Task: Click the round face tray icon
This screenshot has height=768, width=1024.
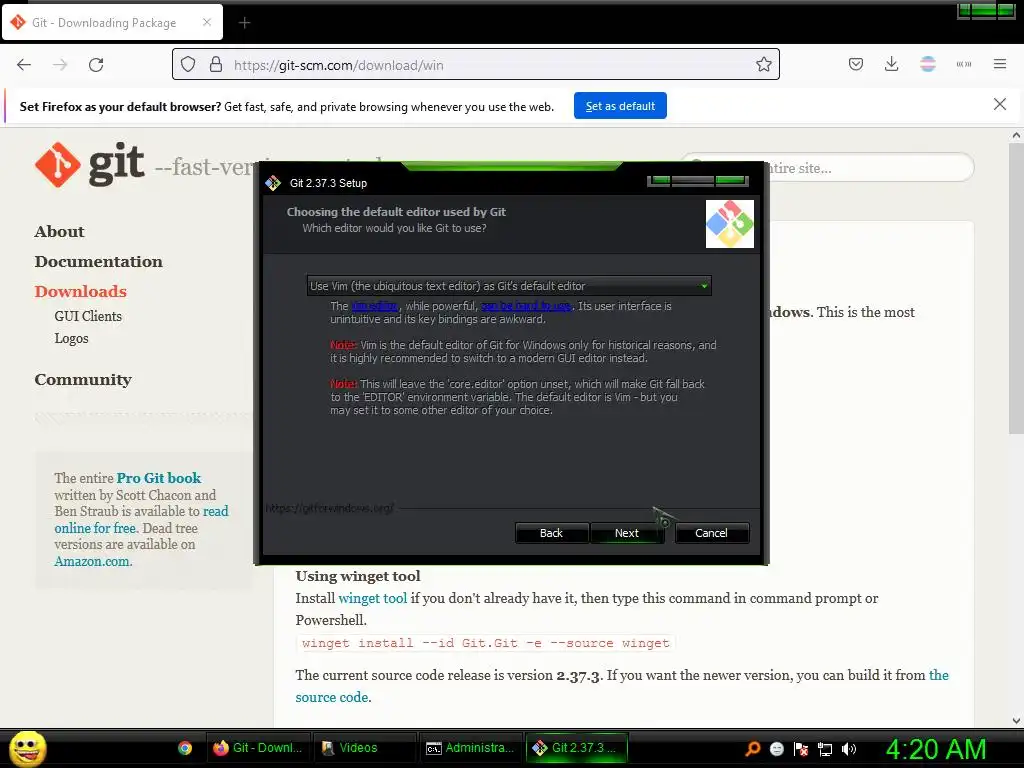Action: tap(776, 748)
